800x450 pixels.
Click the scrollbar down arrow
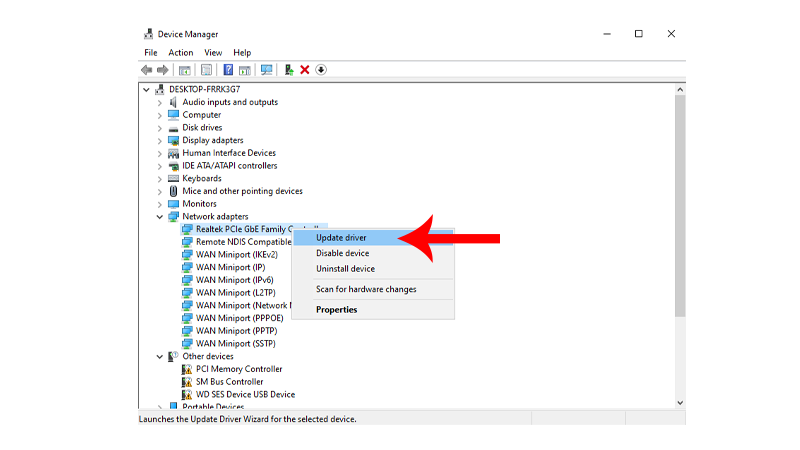click(x=680, y=403)
